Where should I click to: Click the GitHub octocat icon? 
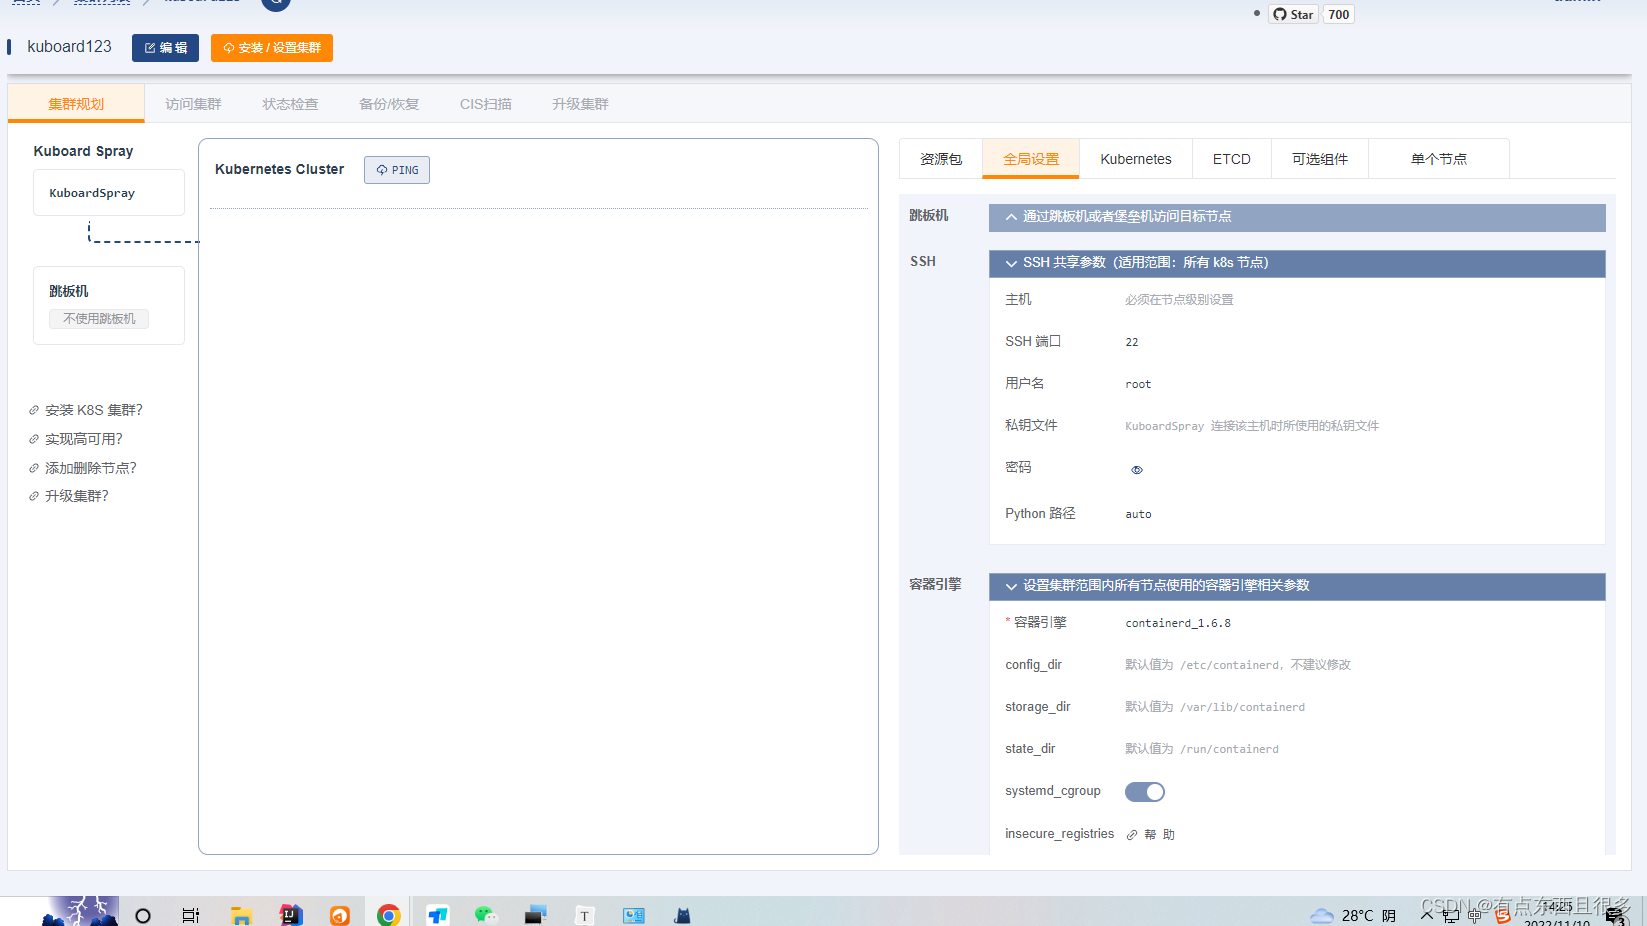pyautogui.click(x=1280, y=14)
